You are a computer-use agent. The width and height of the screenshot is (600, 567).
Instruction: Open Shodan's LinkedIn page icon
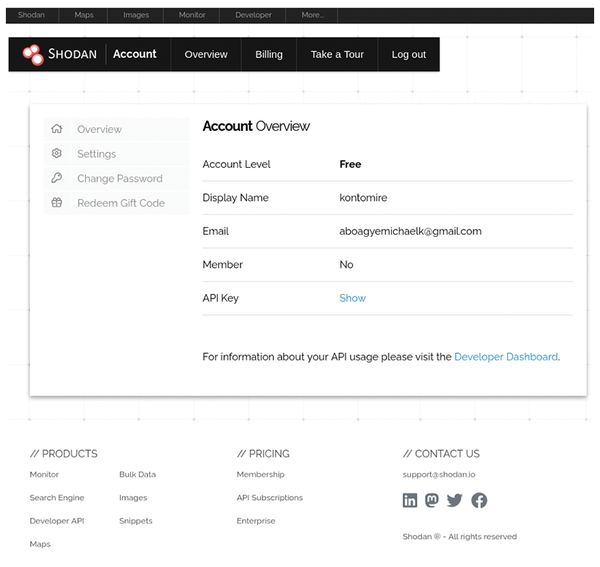click(410, 500)
